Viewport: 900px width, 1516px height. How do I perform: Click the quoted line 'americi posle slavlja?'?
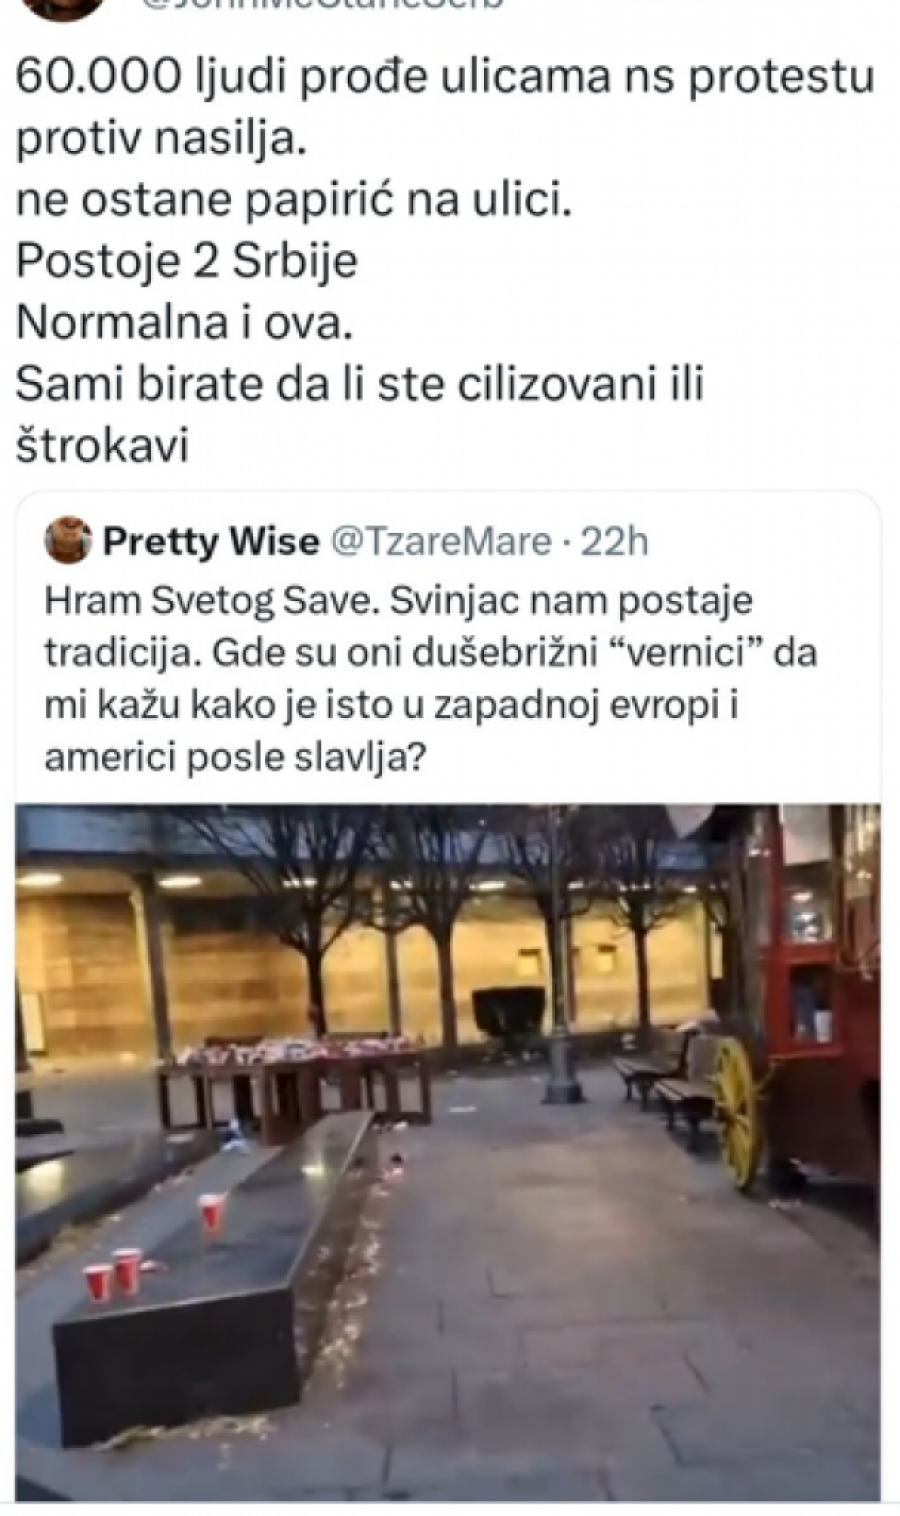tap(234, 757)
